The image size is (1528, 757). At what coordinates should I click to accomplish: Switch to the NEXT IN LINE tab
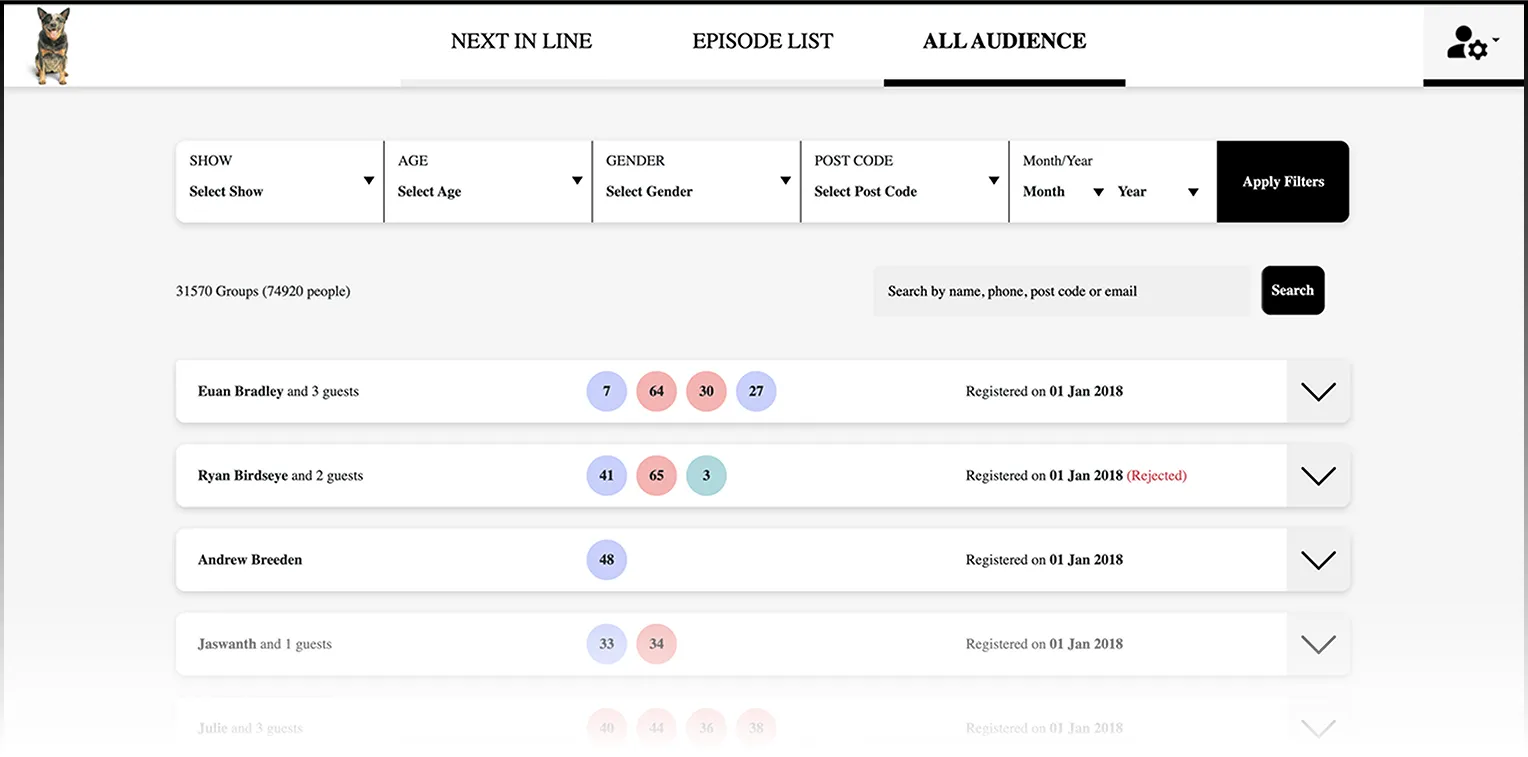(521, 41)
